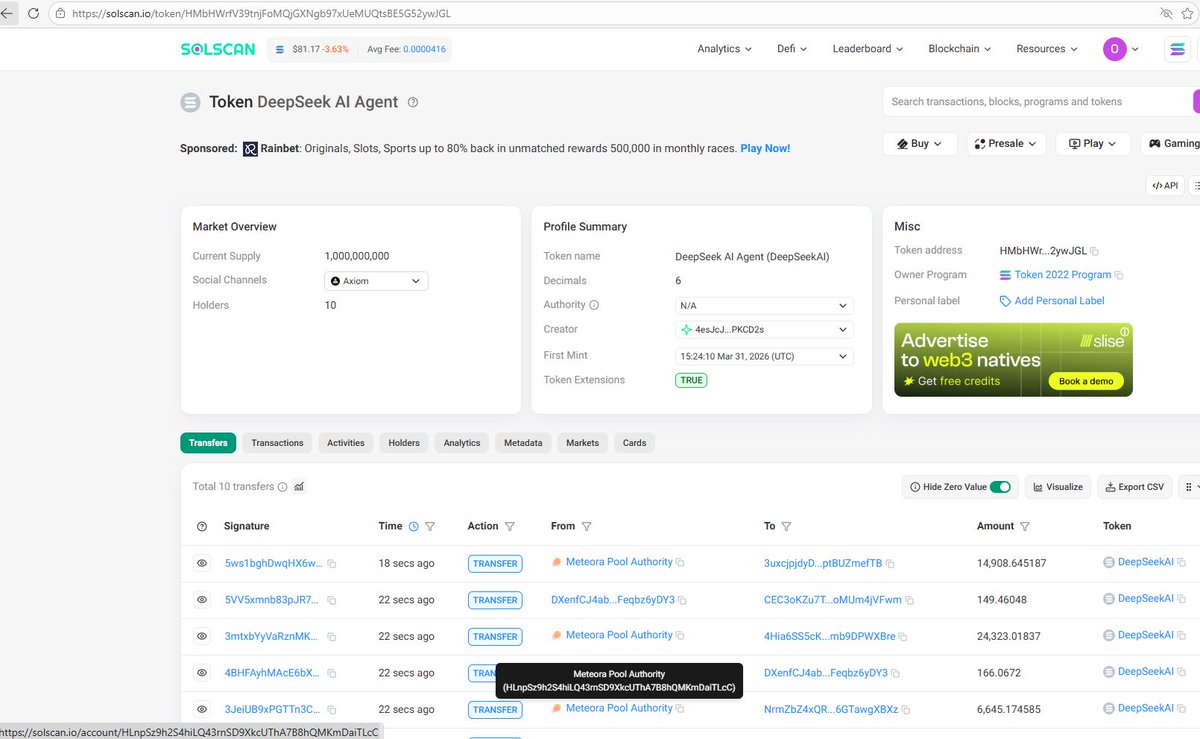1200x739 pixels.
Task: Reload the page in browser
Action: pos(33,13)
